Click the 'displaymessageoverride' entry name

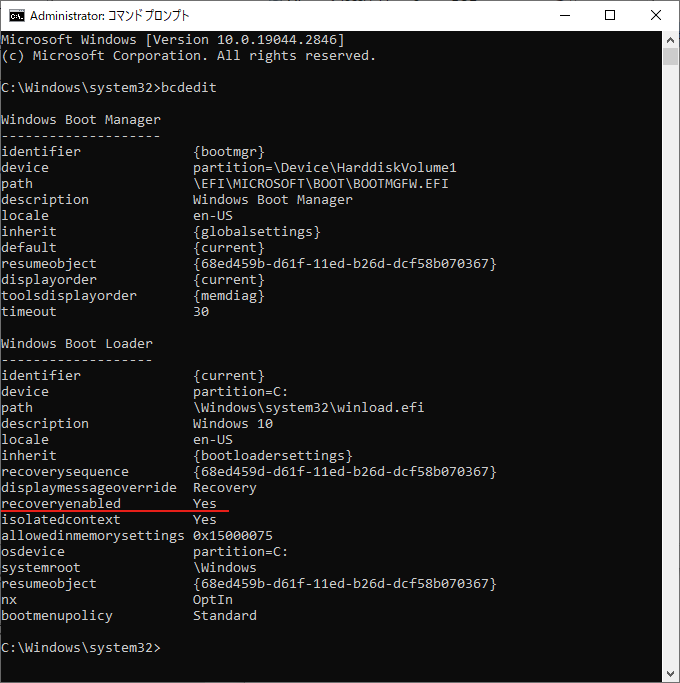click(89, 488)
